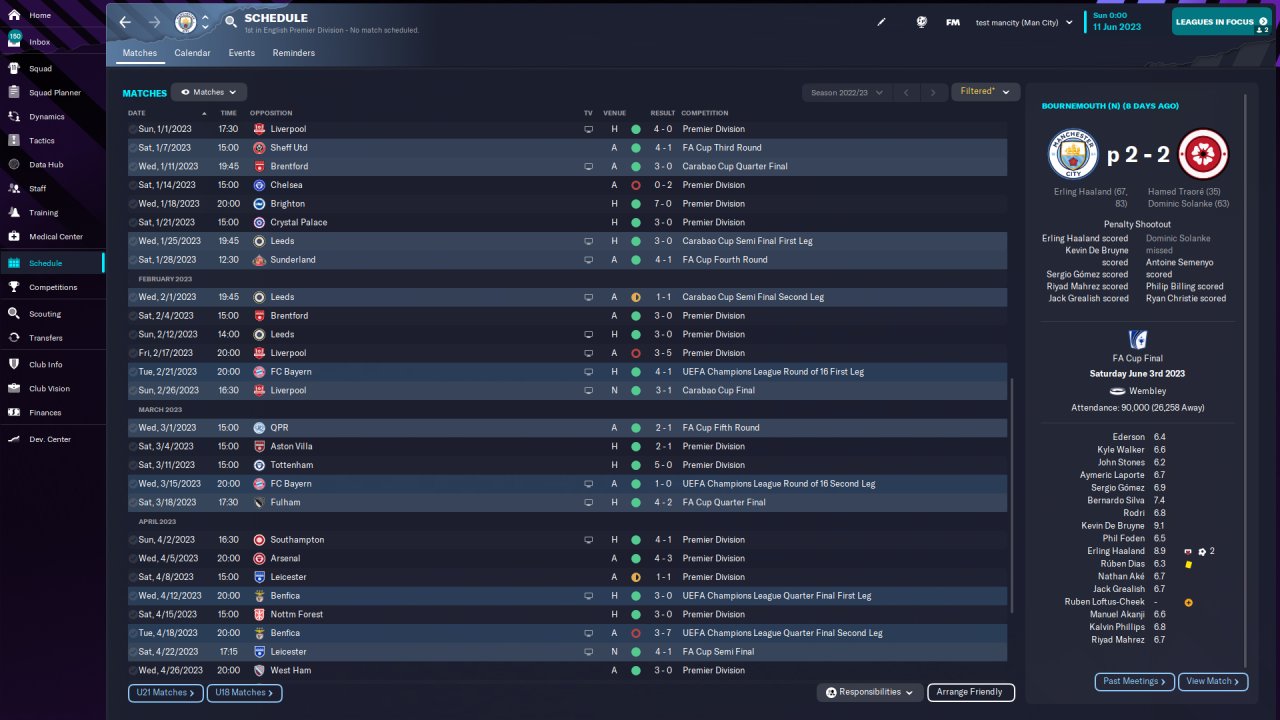Image resolution: width=1280 pixels, height=720 pixels.
Task: Toggle the check circle for Wed, 1/11/2023
Action: 133,166
